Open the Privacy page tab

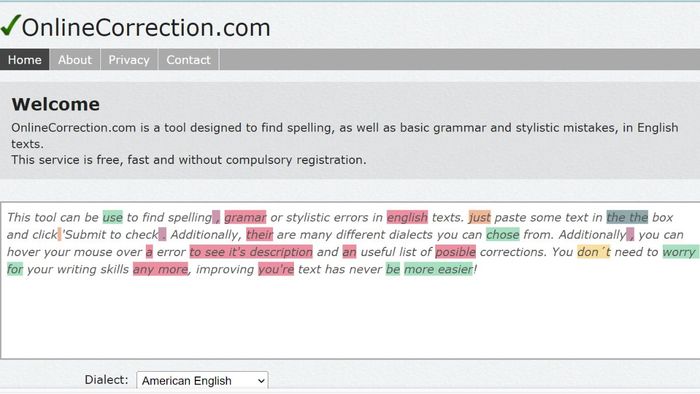(x=129, y=60)
